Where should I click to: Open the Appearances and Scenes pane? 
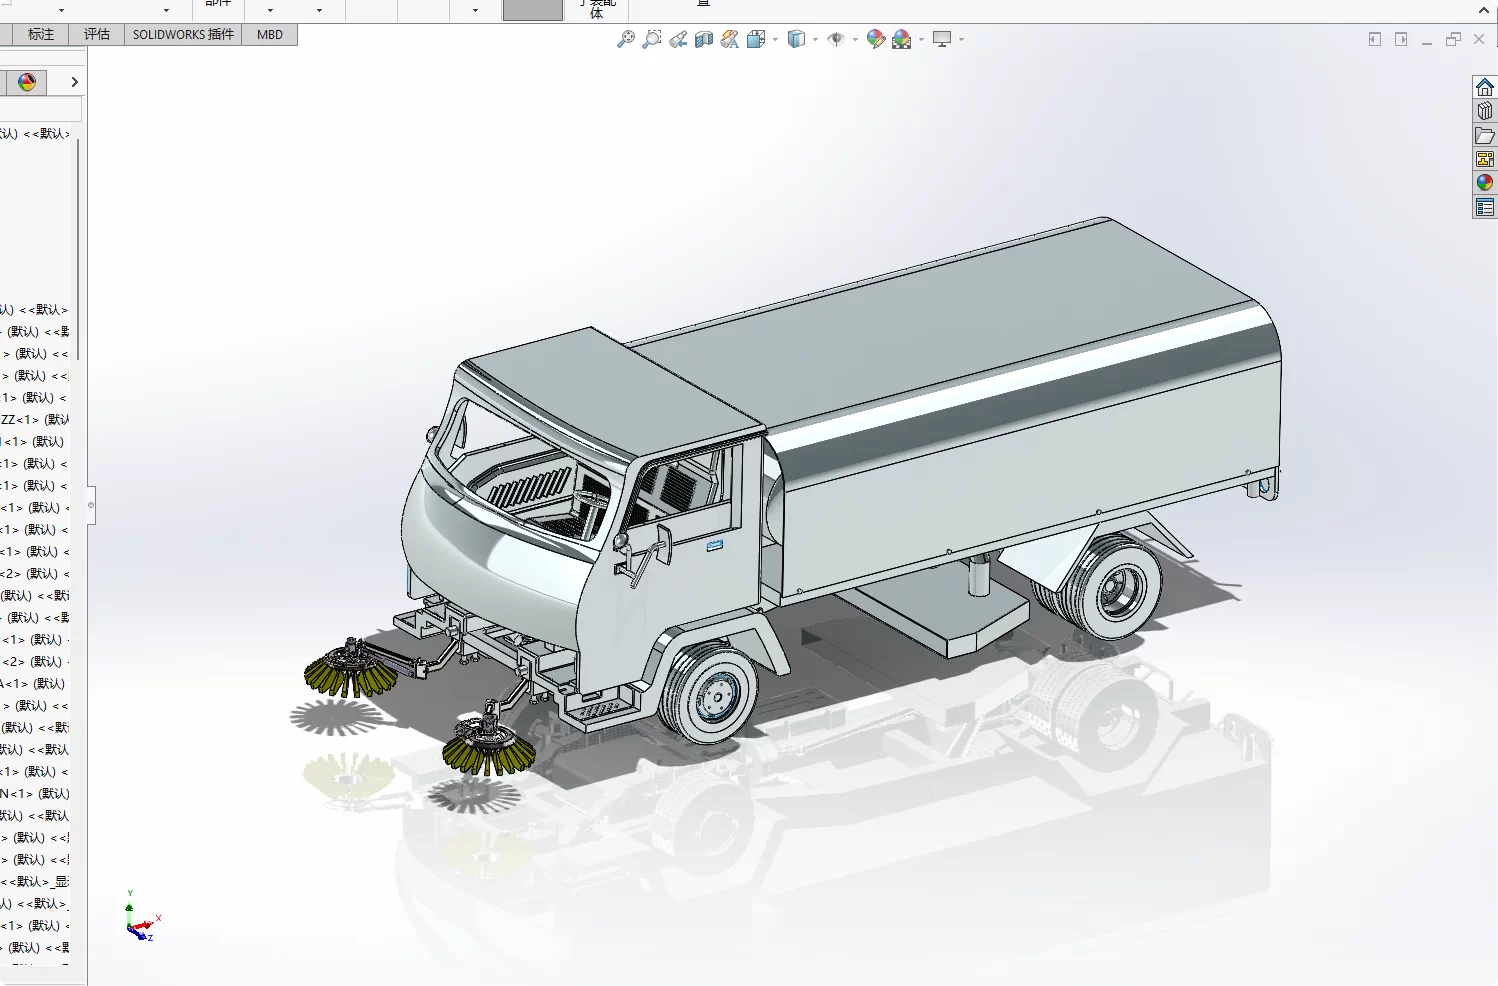click(x=1485, y=183)
